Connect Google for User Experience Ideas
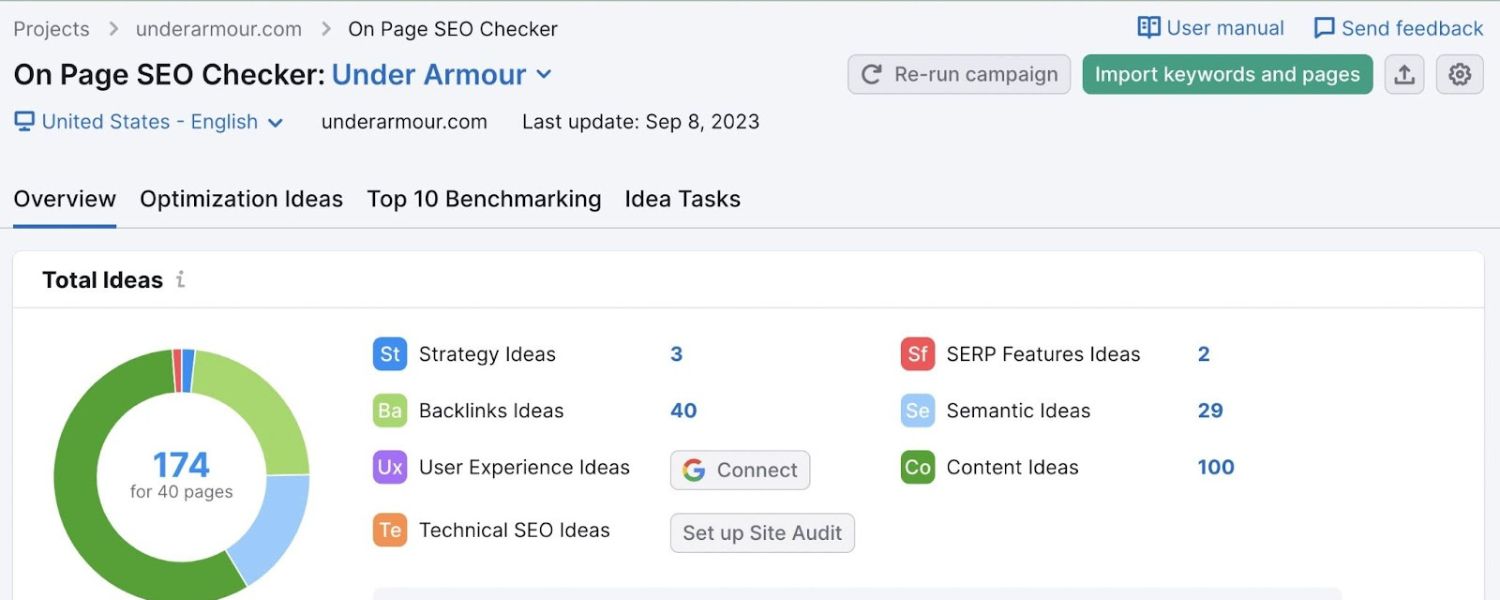This screenshot has width=1500, height=600. click(739, 470)
